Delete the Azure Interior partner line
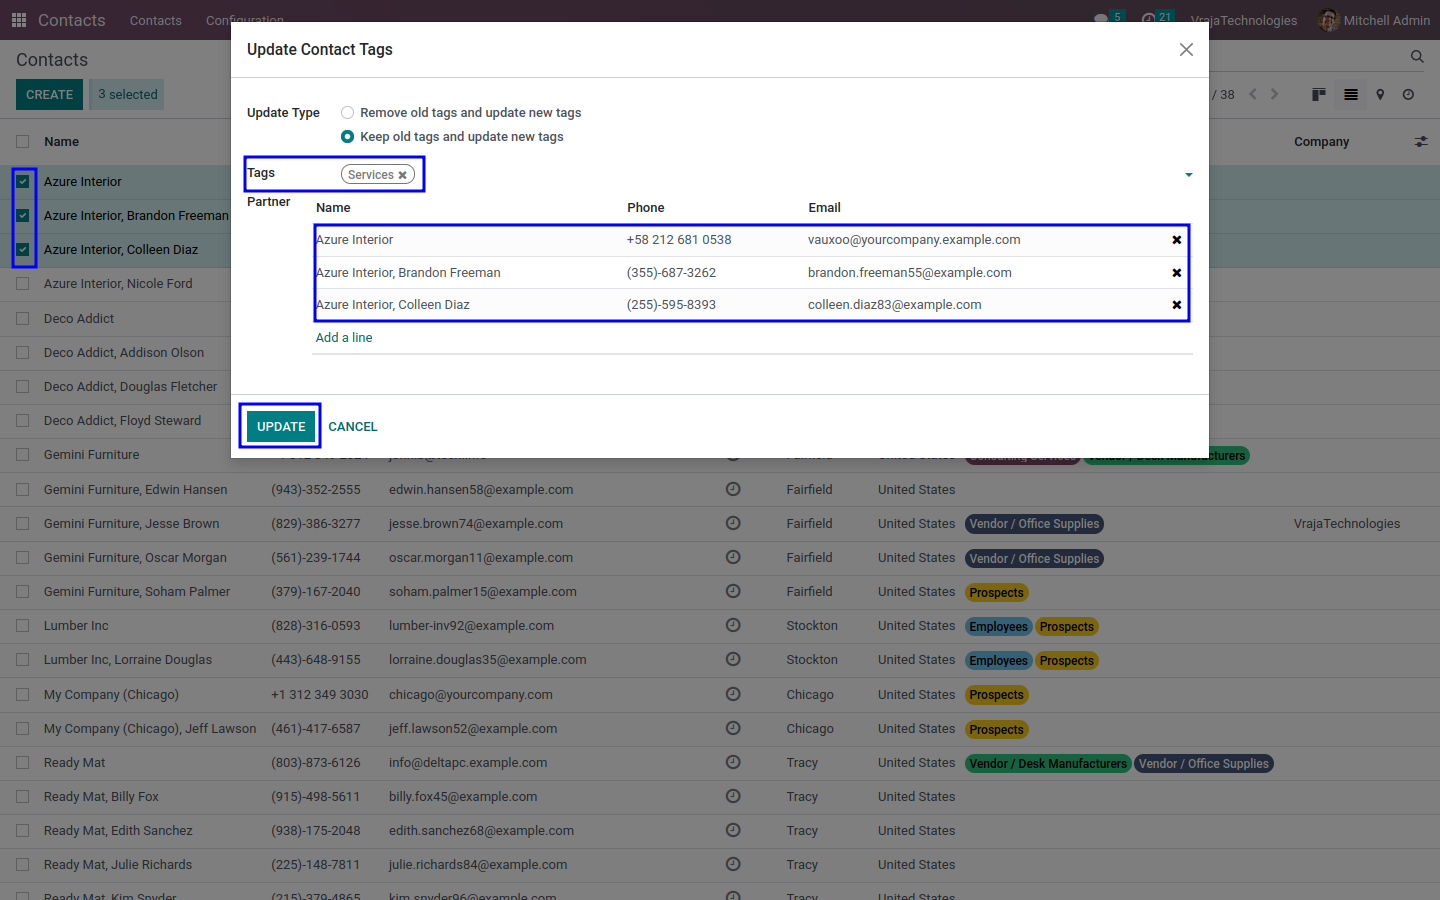 [x=1176, y=240]
